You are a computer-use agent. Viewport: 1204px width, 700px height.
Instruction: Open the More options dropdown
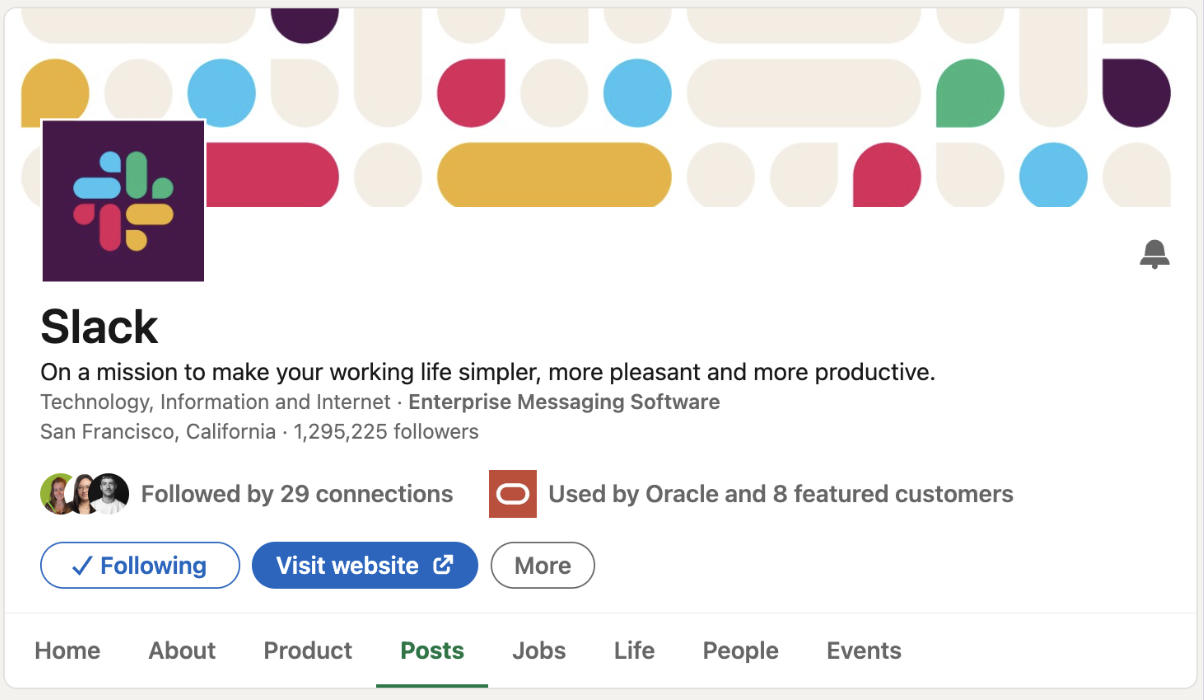(x=543, y=565)
